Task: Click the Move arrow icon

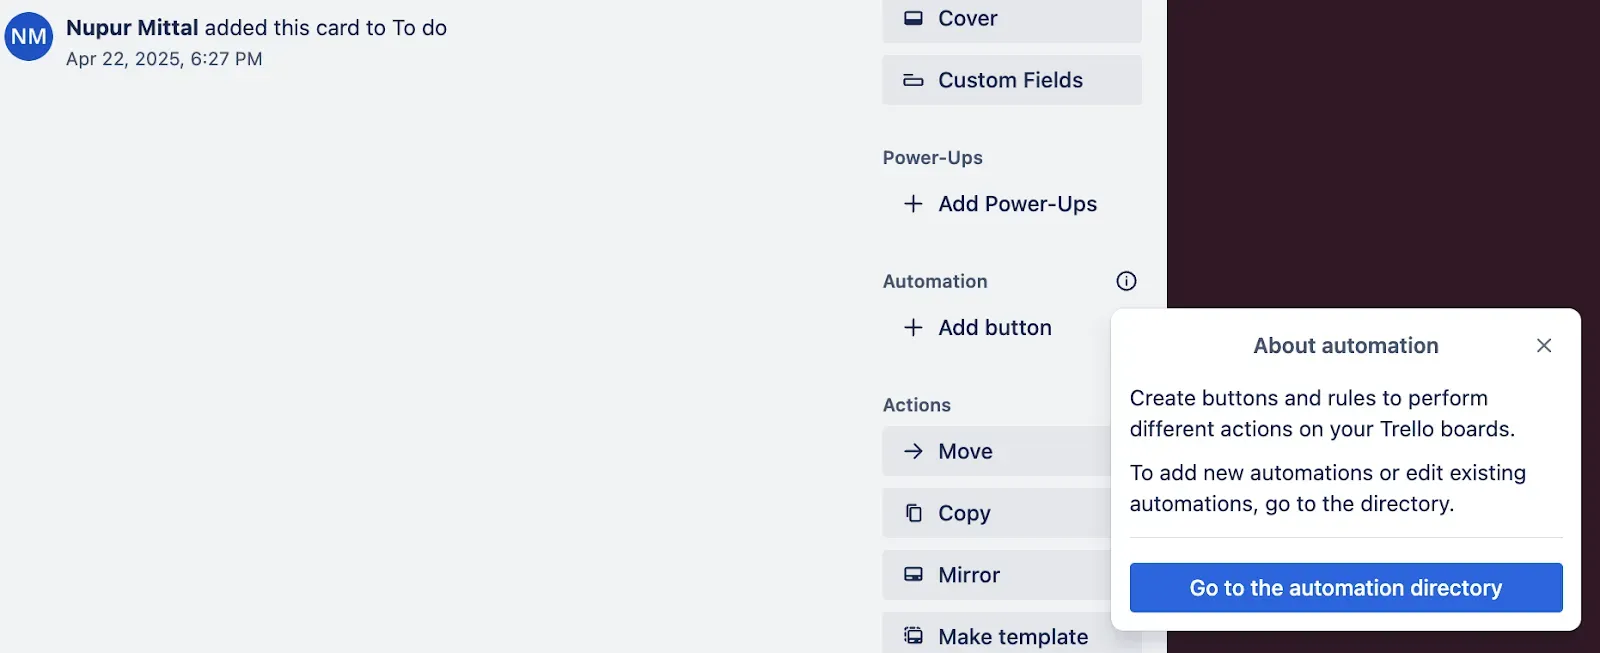Action: point(913,451)
